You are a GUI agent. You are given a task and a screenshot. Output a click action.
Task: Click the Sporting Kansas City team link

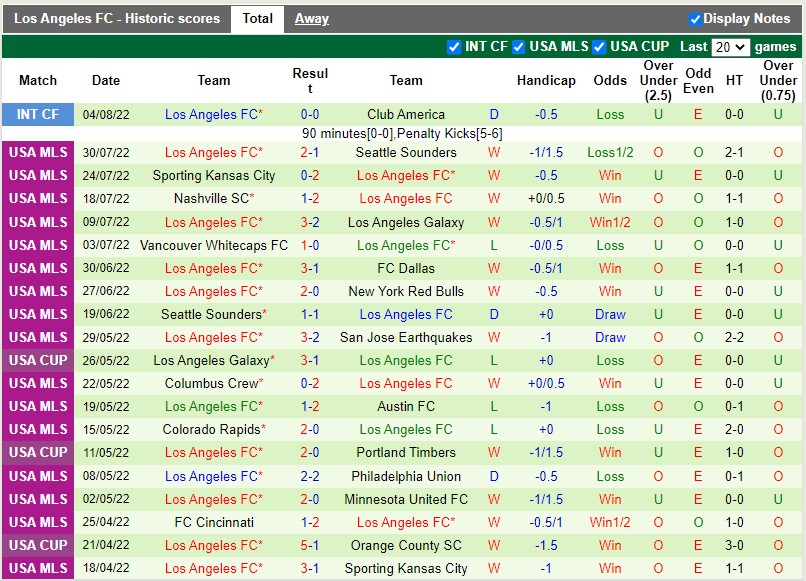[213, 176]
